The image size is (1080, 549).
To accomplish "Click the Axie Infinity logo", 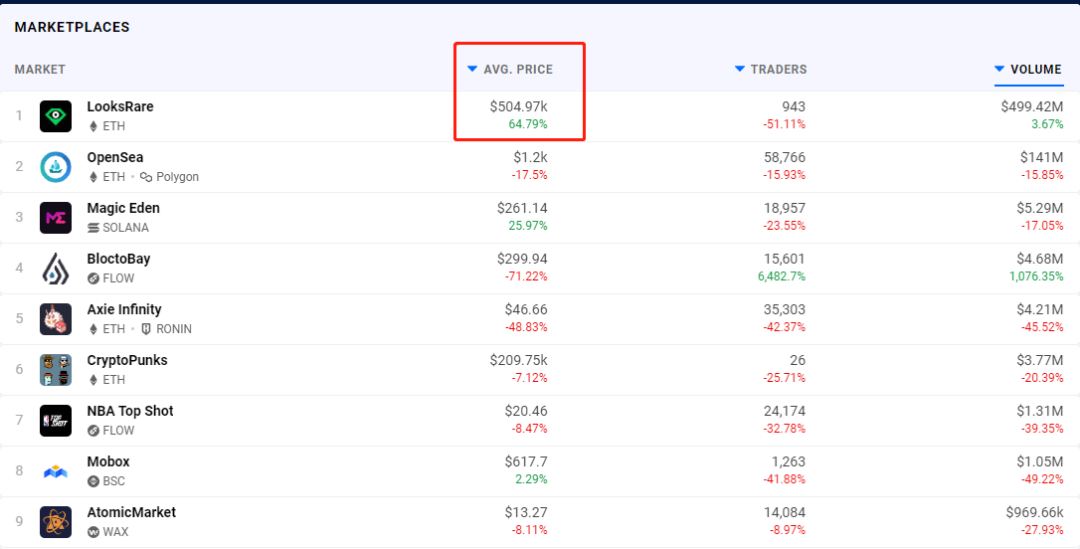I will pyautogui.click(x=56, y=319).
